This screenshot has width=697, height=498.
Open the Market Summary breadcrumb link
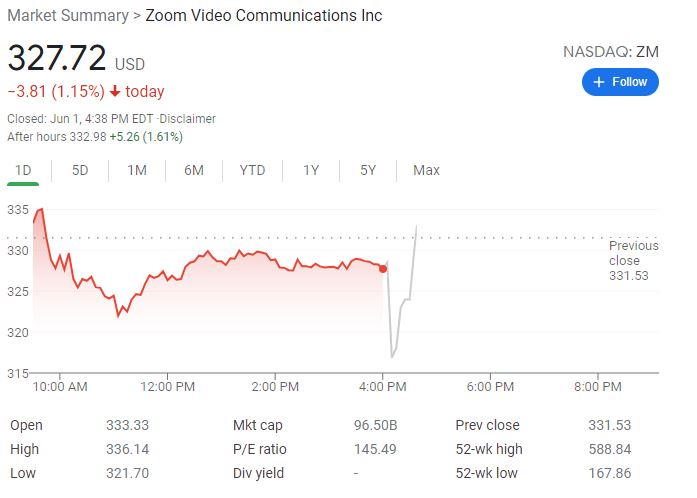68,15
